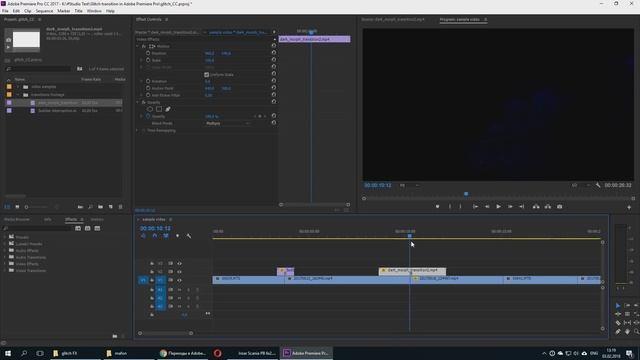Open Chrome window in taskbar
The width and height of the screenshot is (640, 360).
[182, 353]
